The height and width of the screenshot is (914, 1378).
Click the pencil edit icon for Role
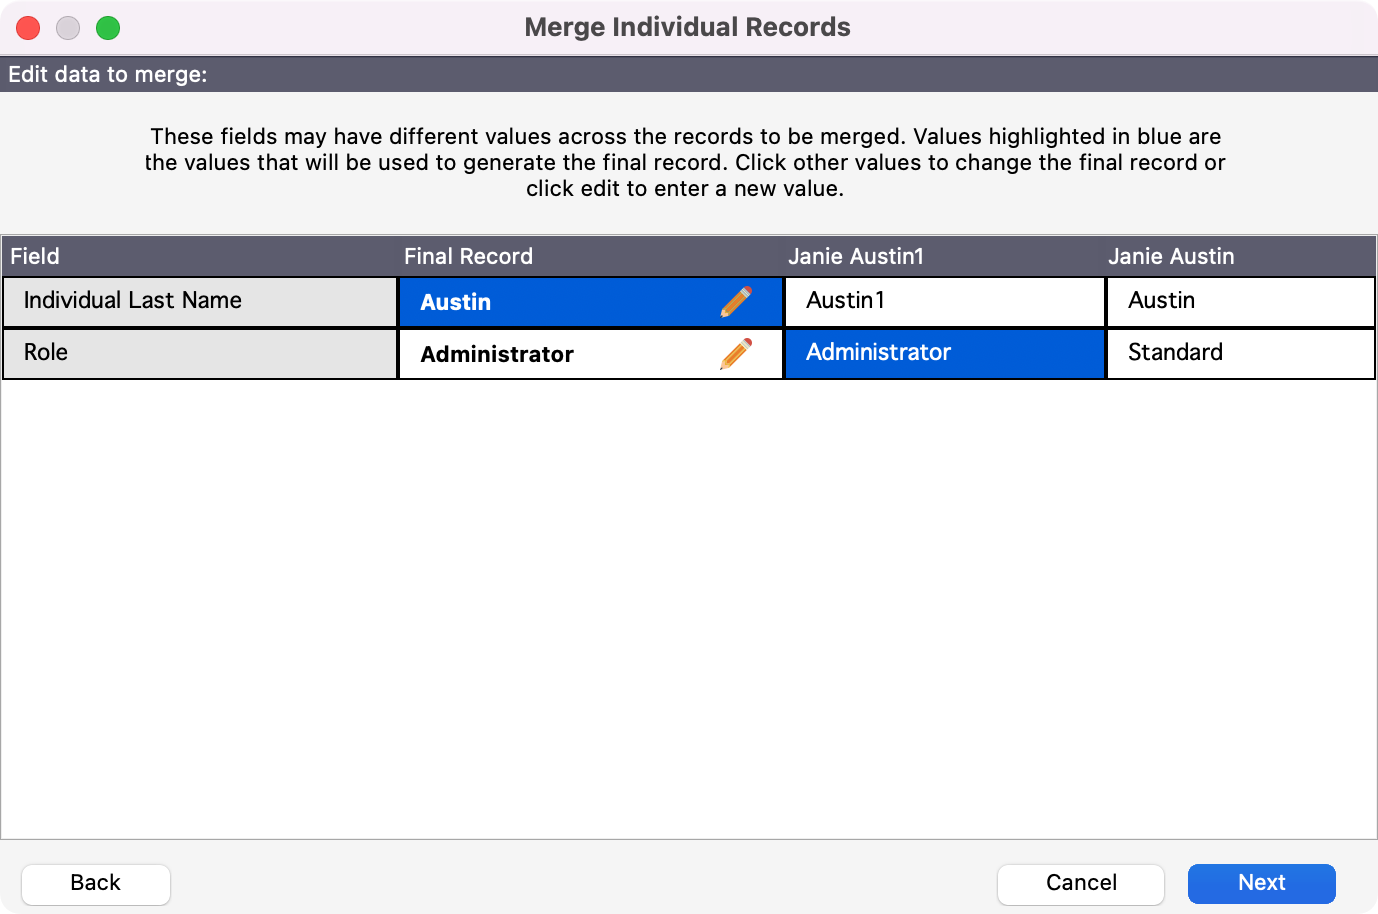736,354
